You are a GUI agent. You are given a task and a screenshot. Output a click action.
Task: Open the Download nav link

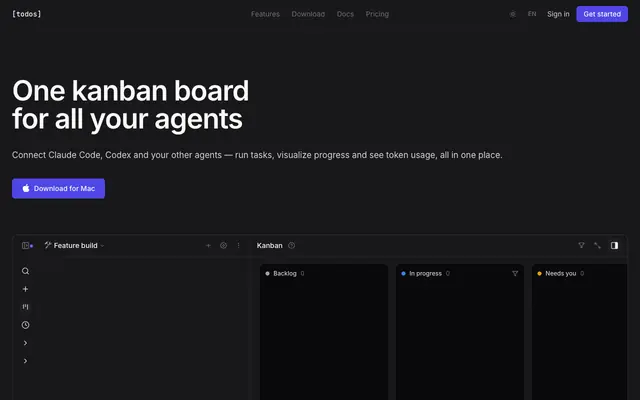308,14
